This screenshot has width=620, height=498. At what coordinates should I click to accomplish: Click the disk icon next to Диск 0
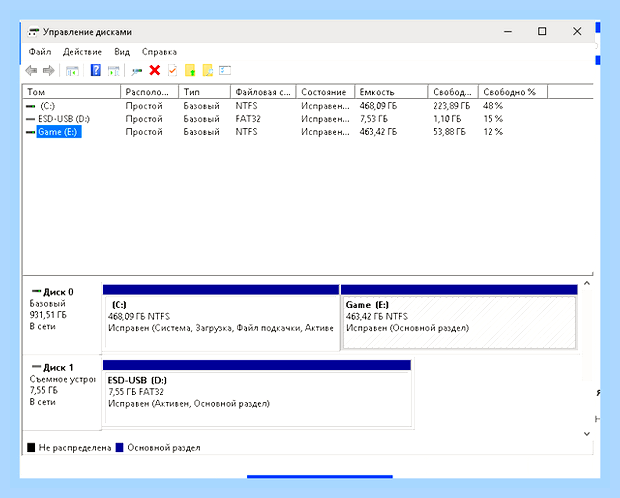click(37, 291)
